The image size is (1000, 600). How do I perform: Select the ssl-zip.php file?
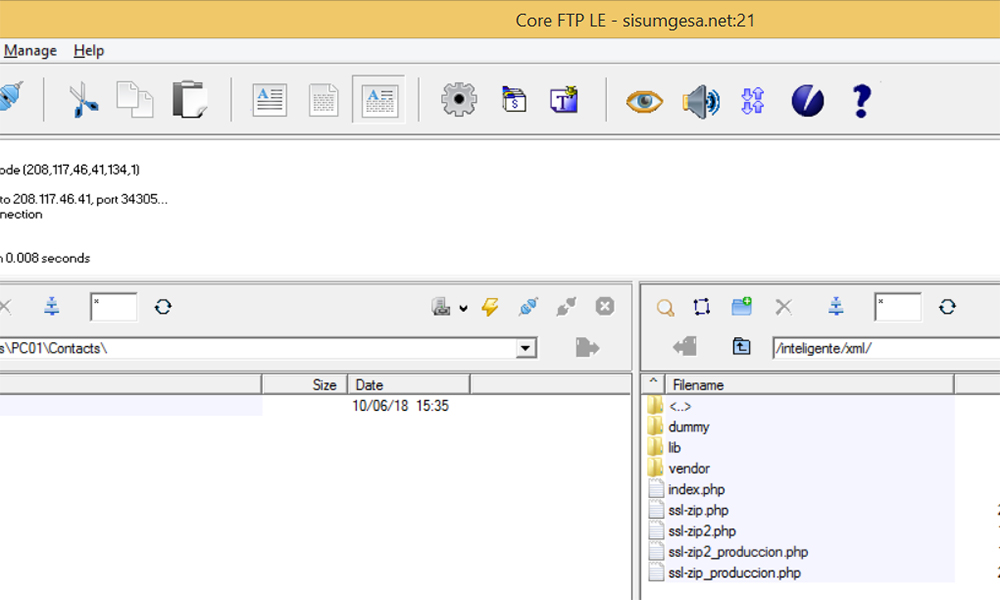[698, 511]
